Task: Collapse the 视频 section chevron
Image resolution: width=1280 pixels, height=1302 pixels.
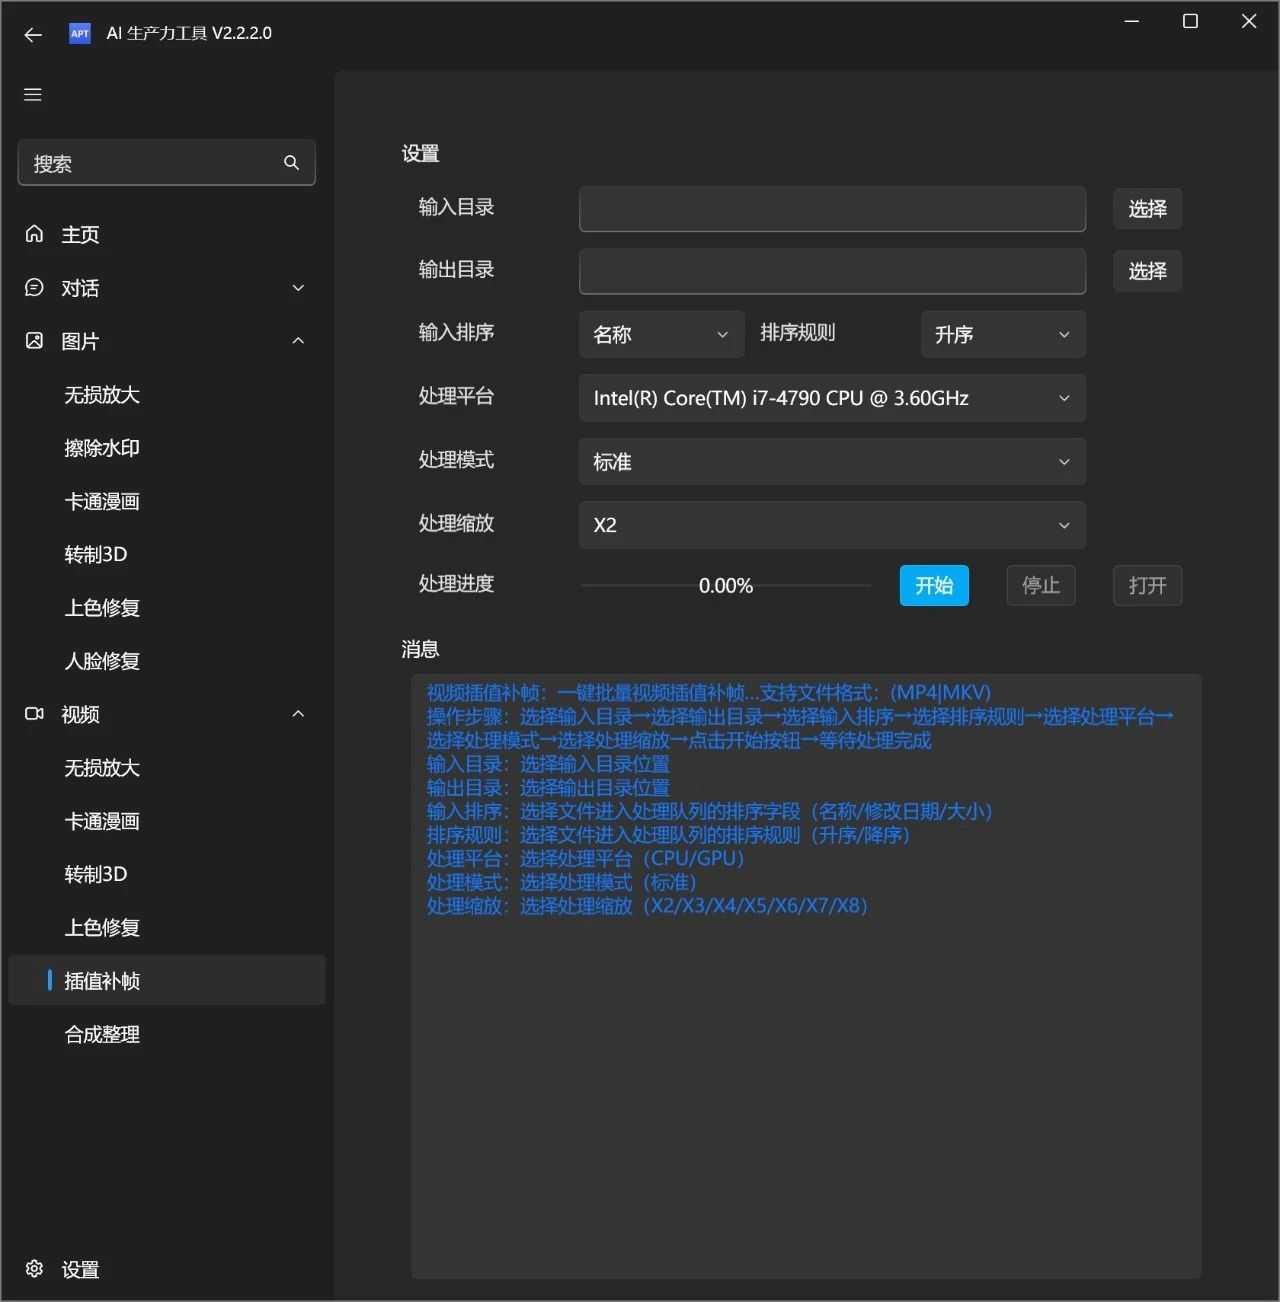Action: (x=298, y=714)
